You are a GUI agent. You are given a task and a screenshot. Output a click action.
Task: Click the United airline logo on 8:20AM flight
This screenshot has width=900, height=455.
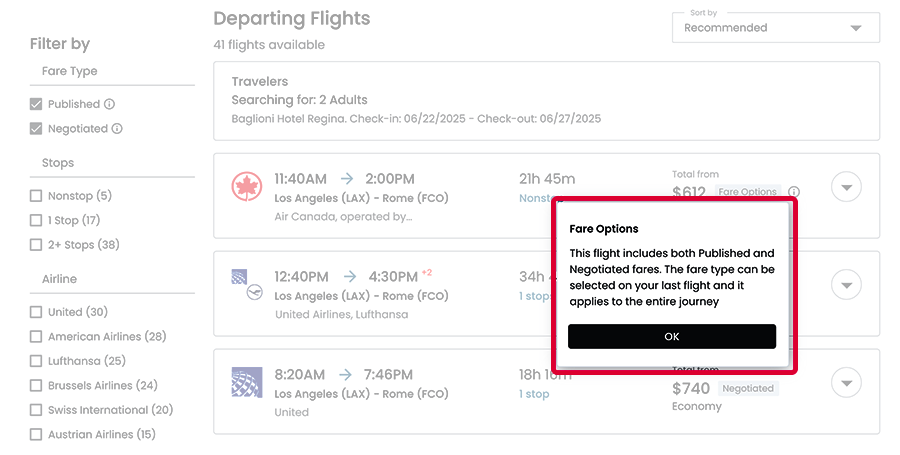click(x=246, y=382)
